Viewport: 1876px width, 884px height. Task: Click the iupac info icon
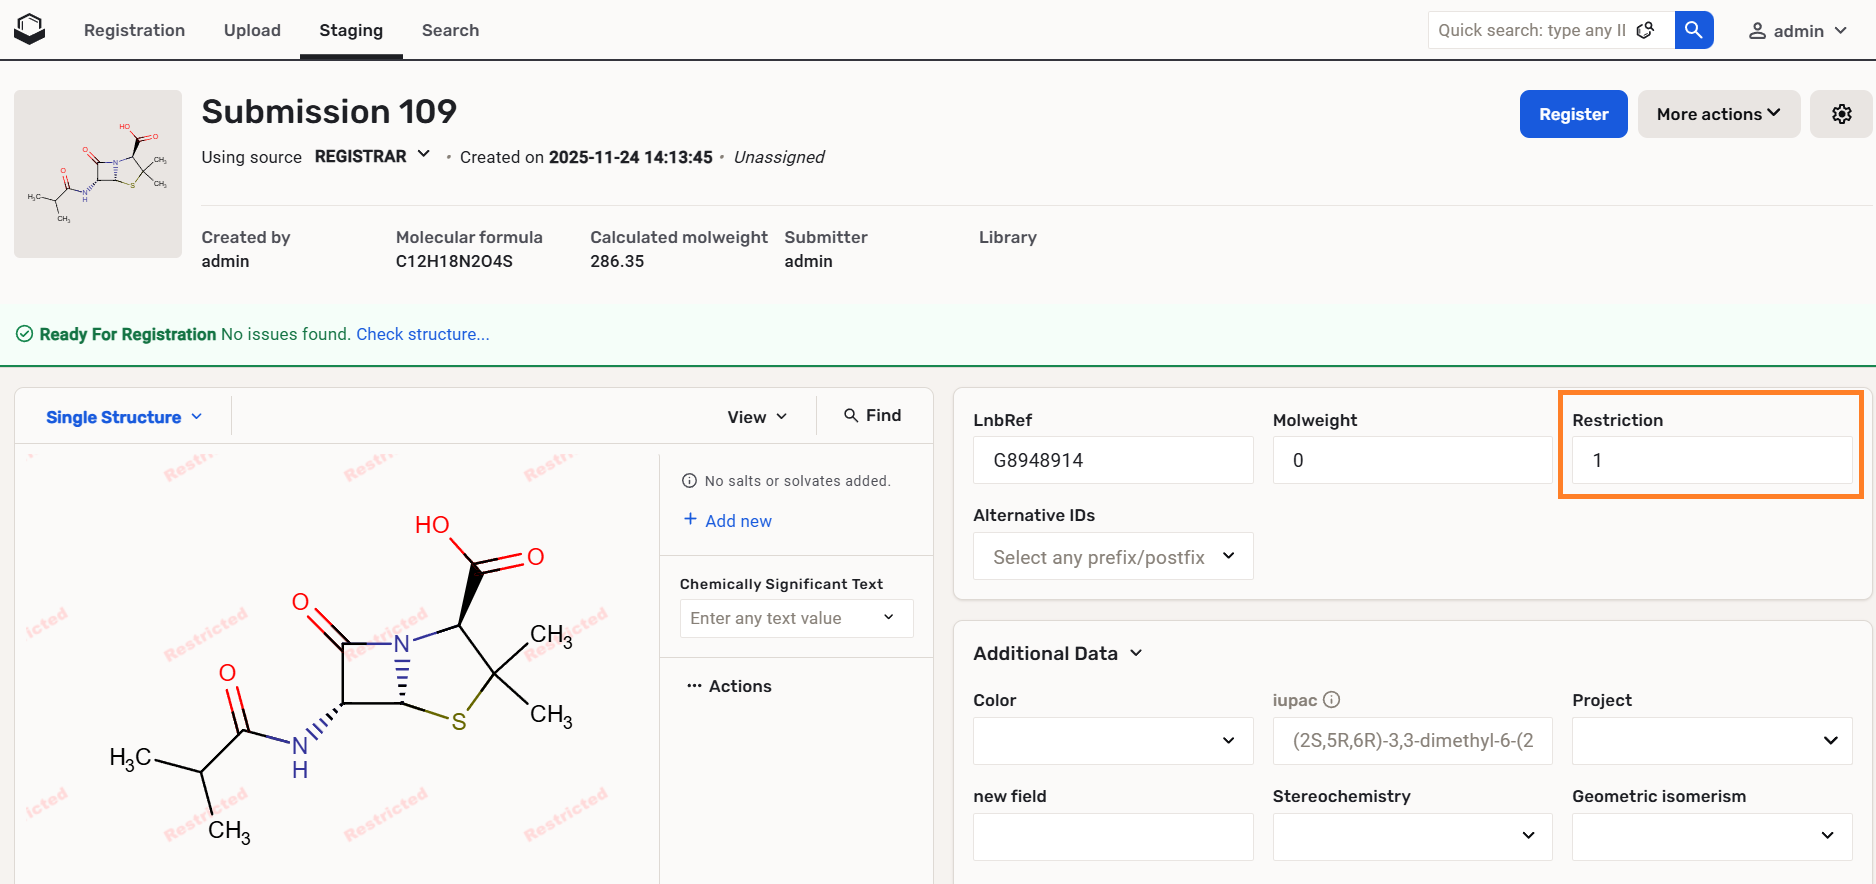(1331, 700)
